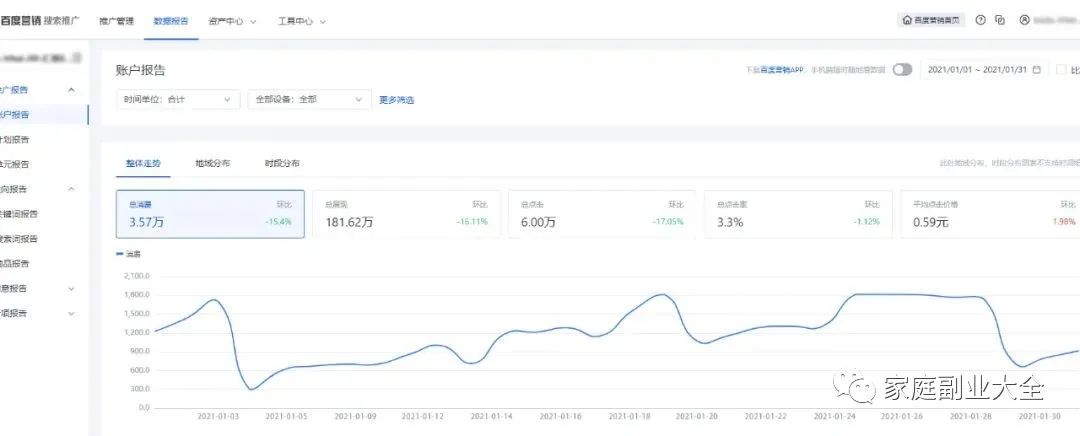This screenshot has height=436, width=1080.
Task: Click the copy windows icon in header
Action: [1000, 20]
